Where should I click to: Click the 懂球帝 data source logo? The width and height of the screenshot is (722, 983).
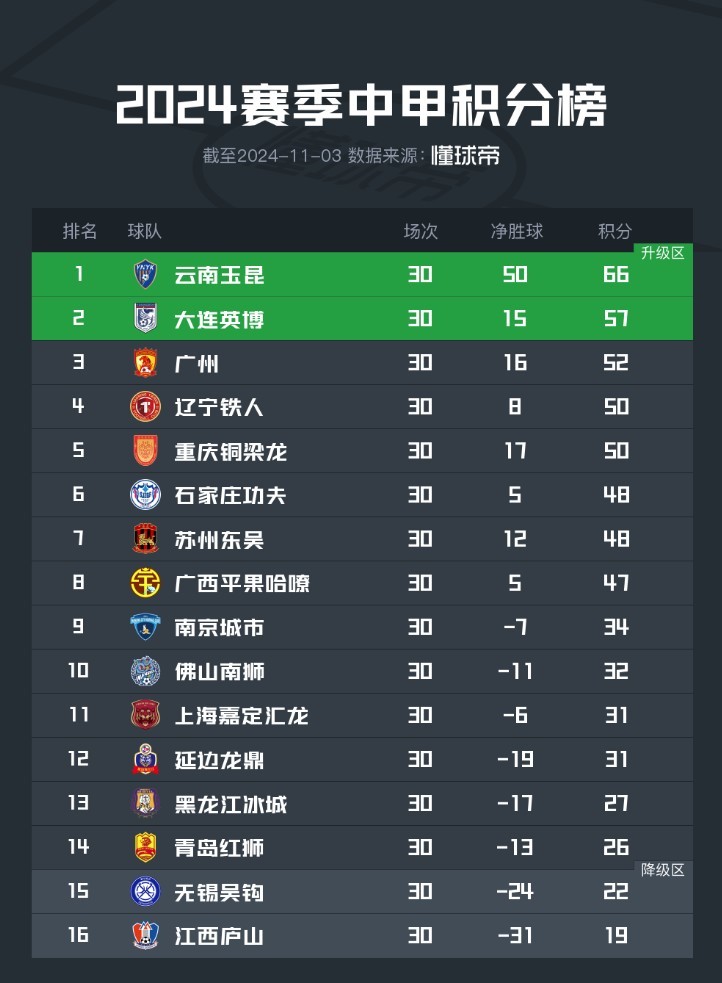tap(465, 156)
